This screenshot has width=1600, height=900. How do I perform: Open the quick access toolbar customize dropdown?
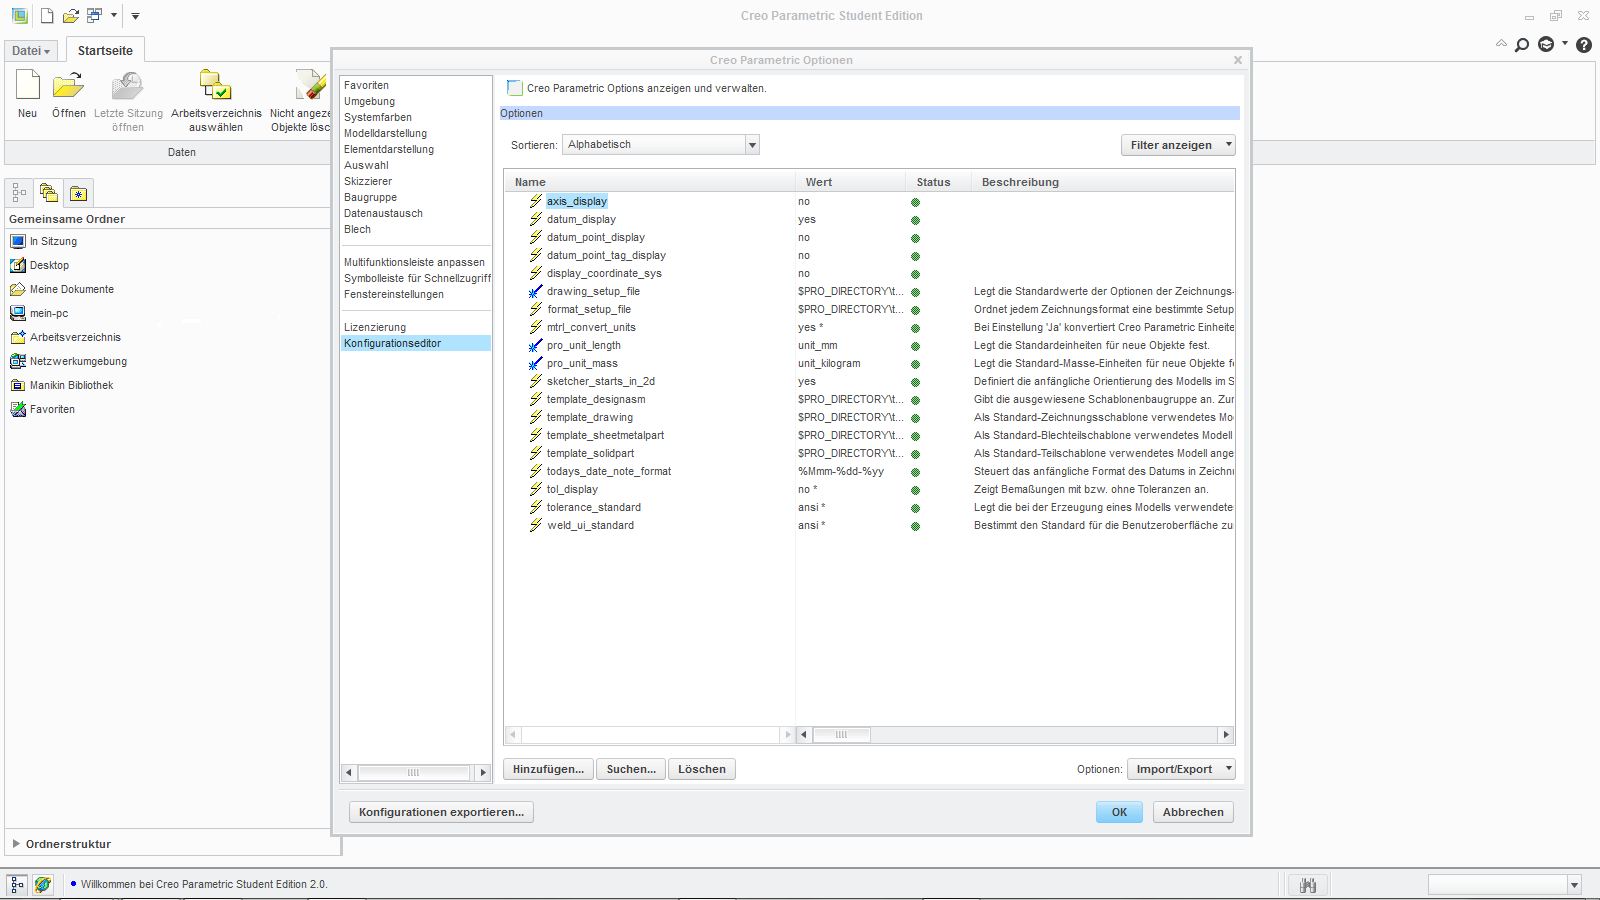coord(135,16)
